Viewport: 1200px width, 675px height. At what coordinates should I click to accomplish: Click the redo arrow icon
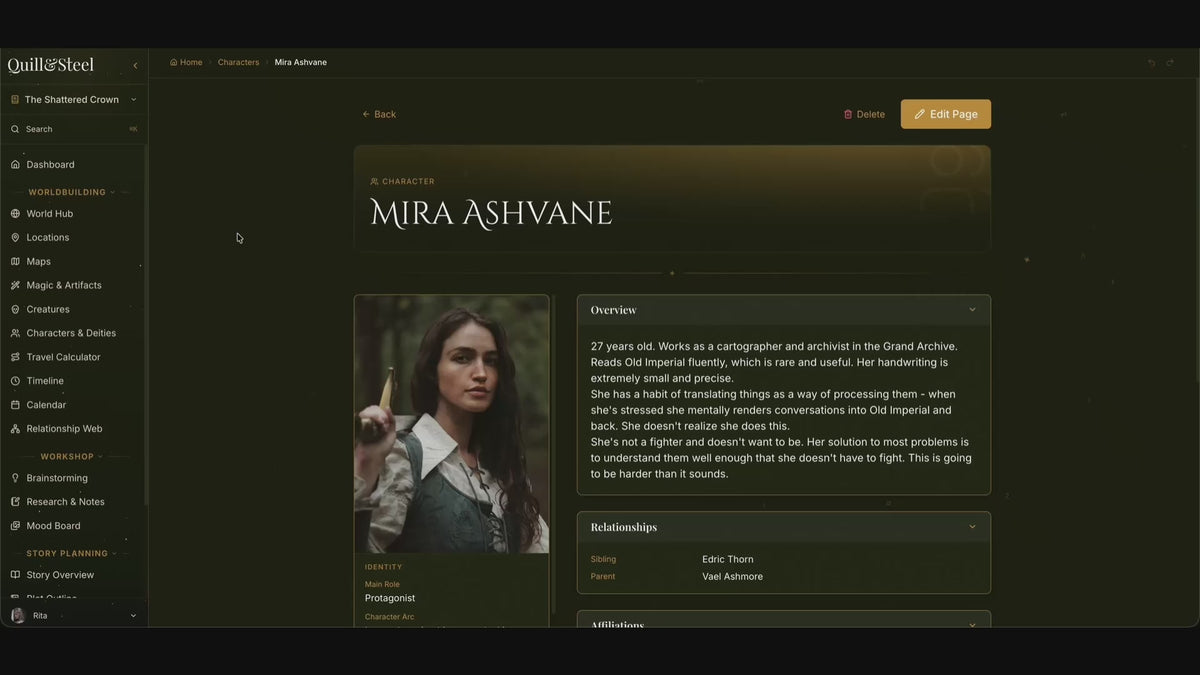[x=1170, y=63]
